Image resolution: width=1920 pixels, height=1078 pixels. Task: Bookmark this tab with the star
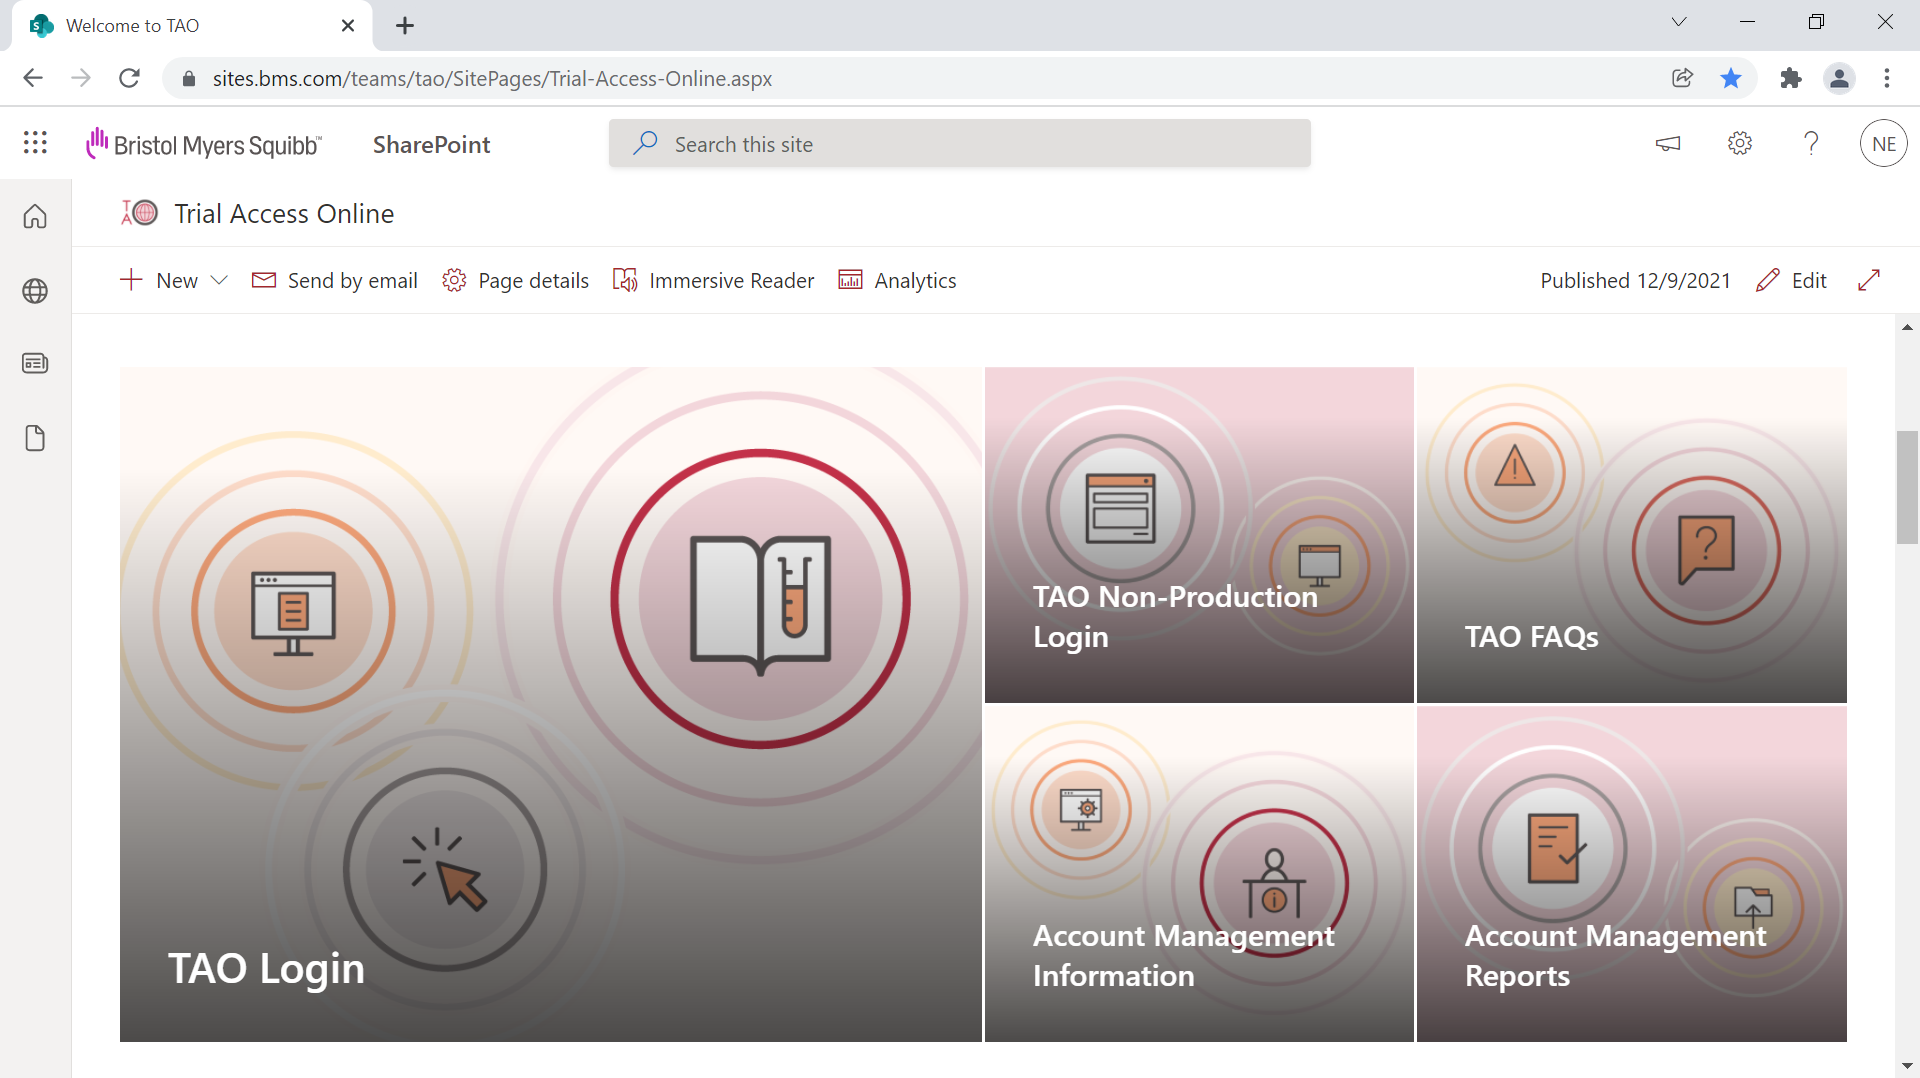pos(1731,78)
